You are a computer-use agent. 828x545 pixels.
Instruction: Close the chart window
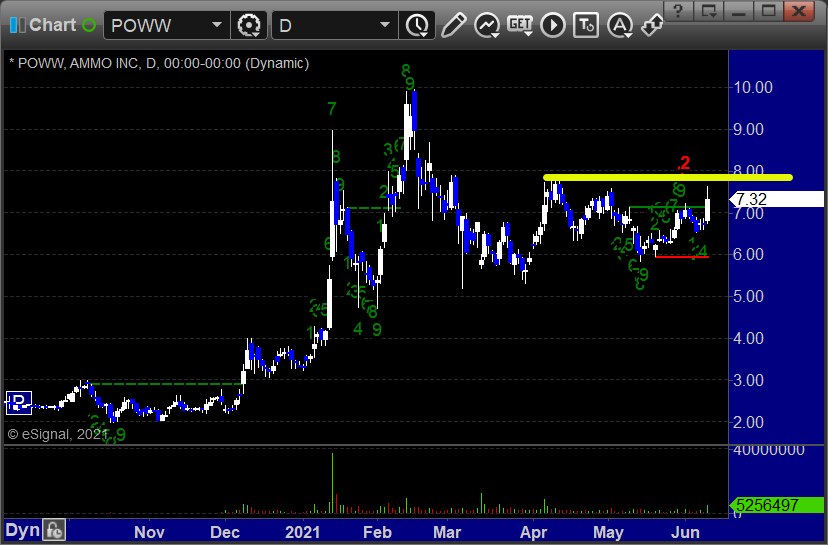tap(799, 11)
